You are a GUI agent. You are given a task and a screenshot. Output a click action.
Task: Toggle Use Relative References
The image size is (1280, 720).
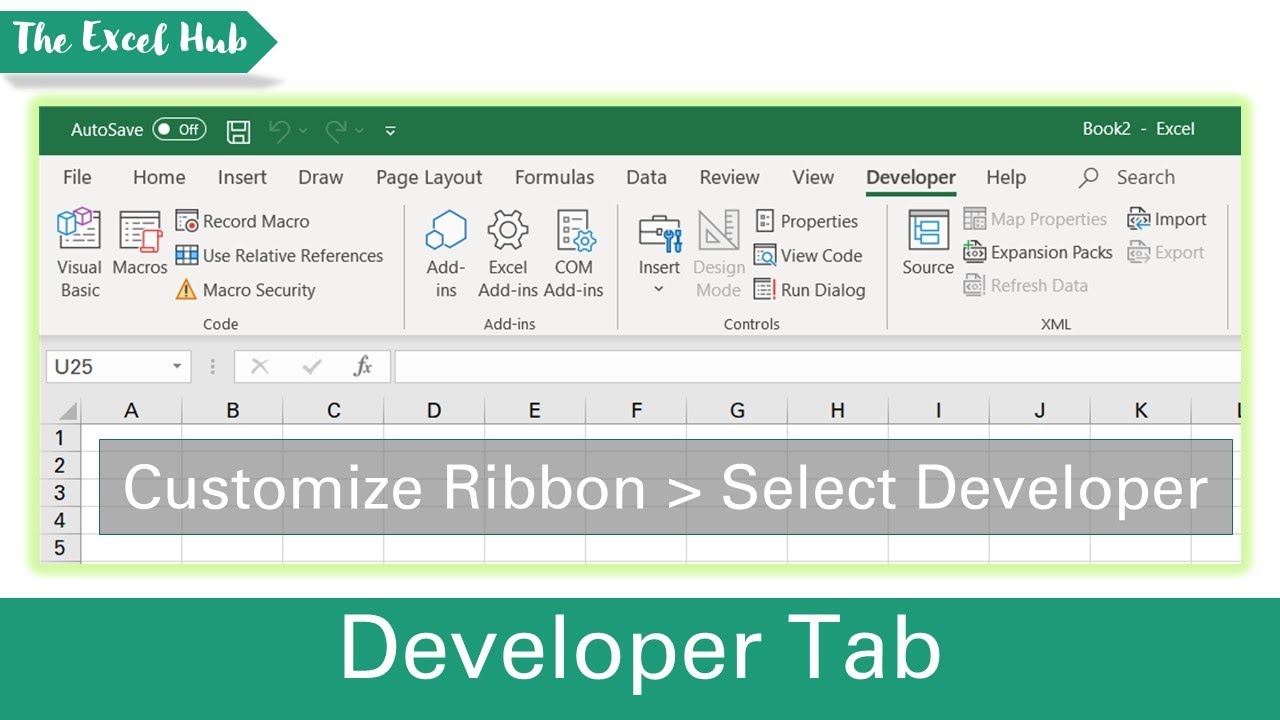tap(279, 255)
